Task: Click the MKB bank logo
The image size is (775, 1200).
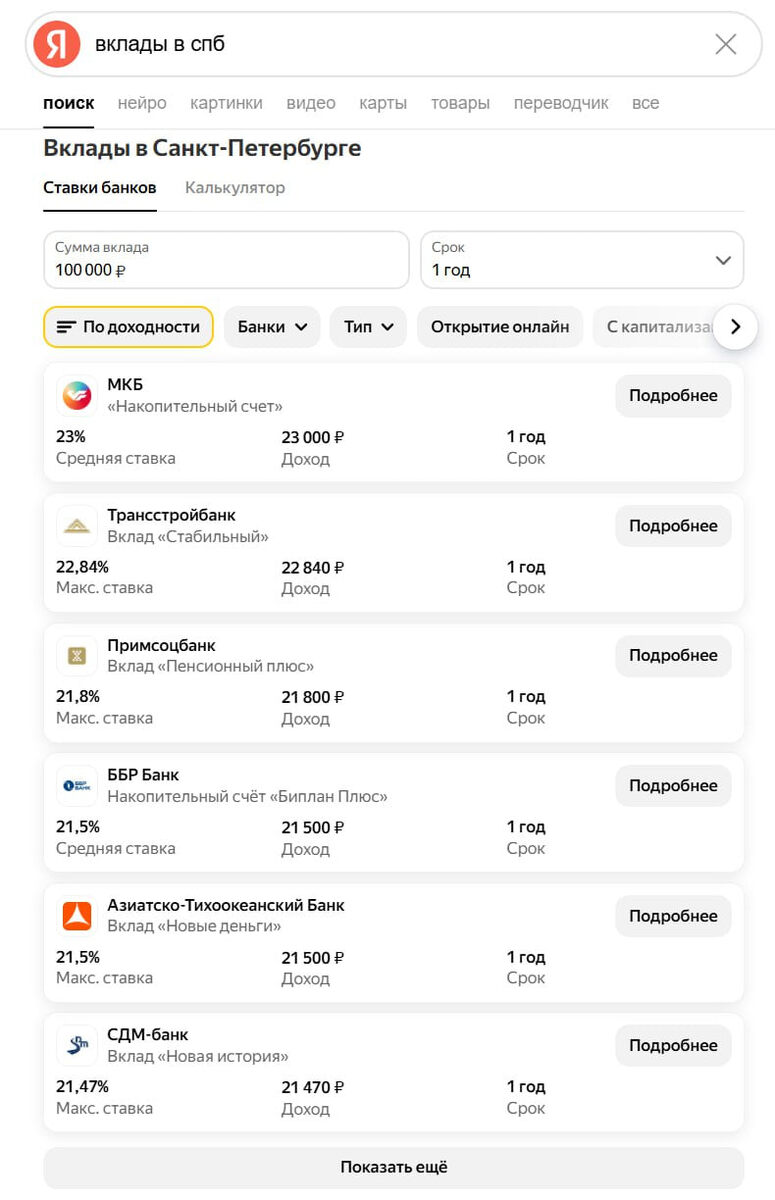Action: (77, 396)
